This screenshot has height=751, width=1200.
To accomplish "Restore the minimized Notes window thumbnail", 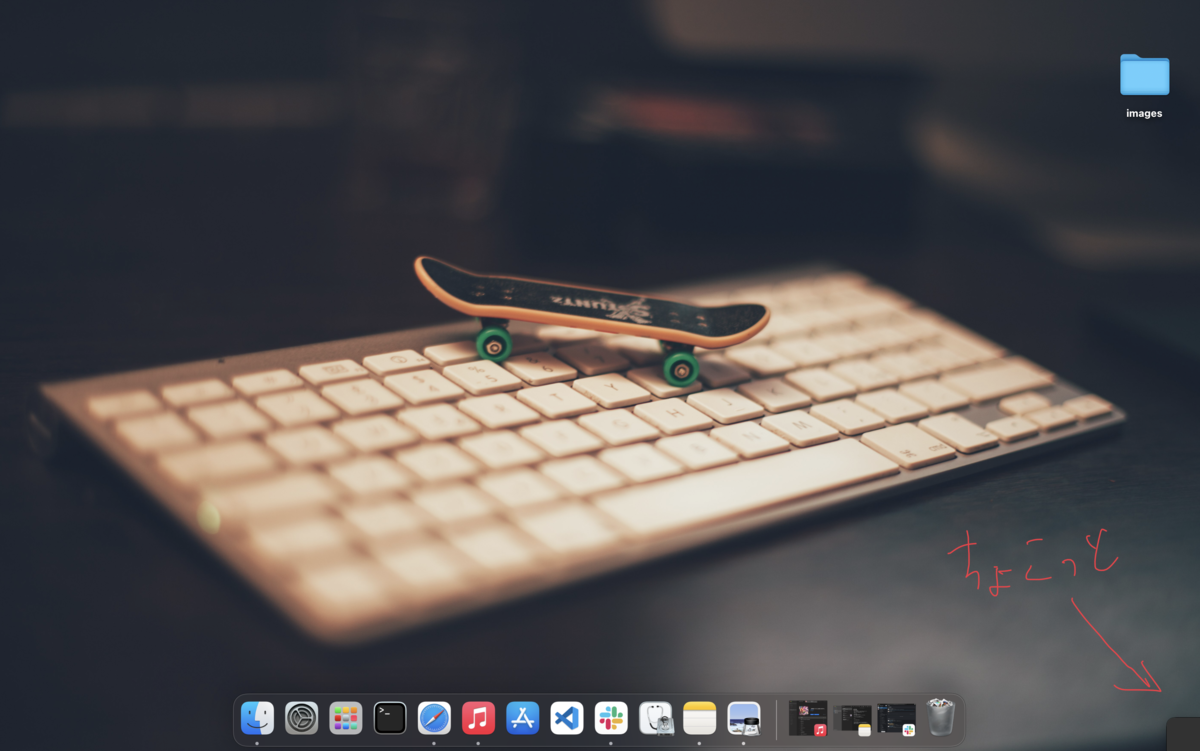I will click(853, 719).
